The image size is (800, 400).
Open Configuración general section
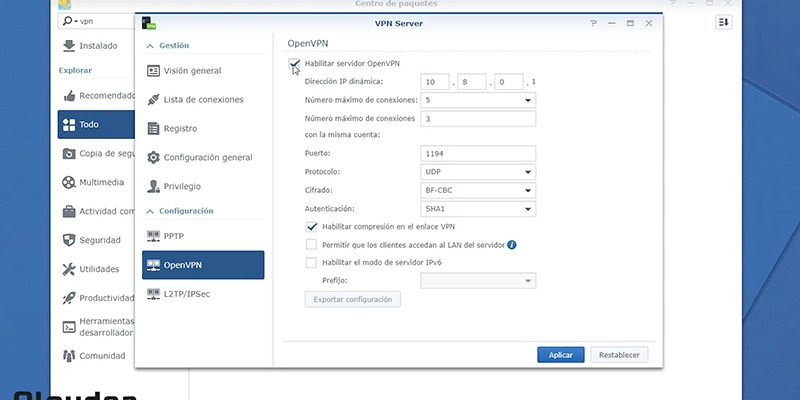203,158
